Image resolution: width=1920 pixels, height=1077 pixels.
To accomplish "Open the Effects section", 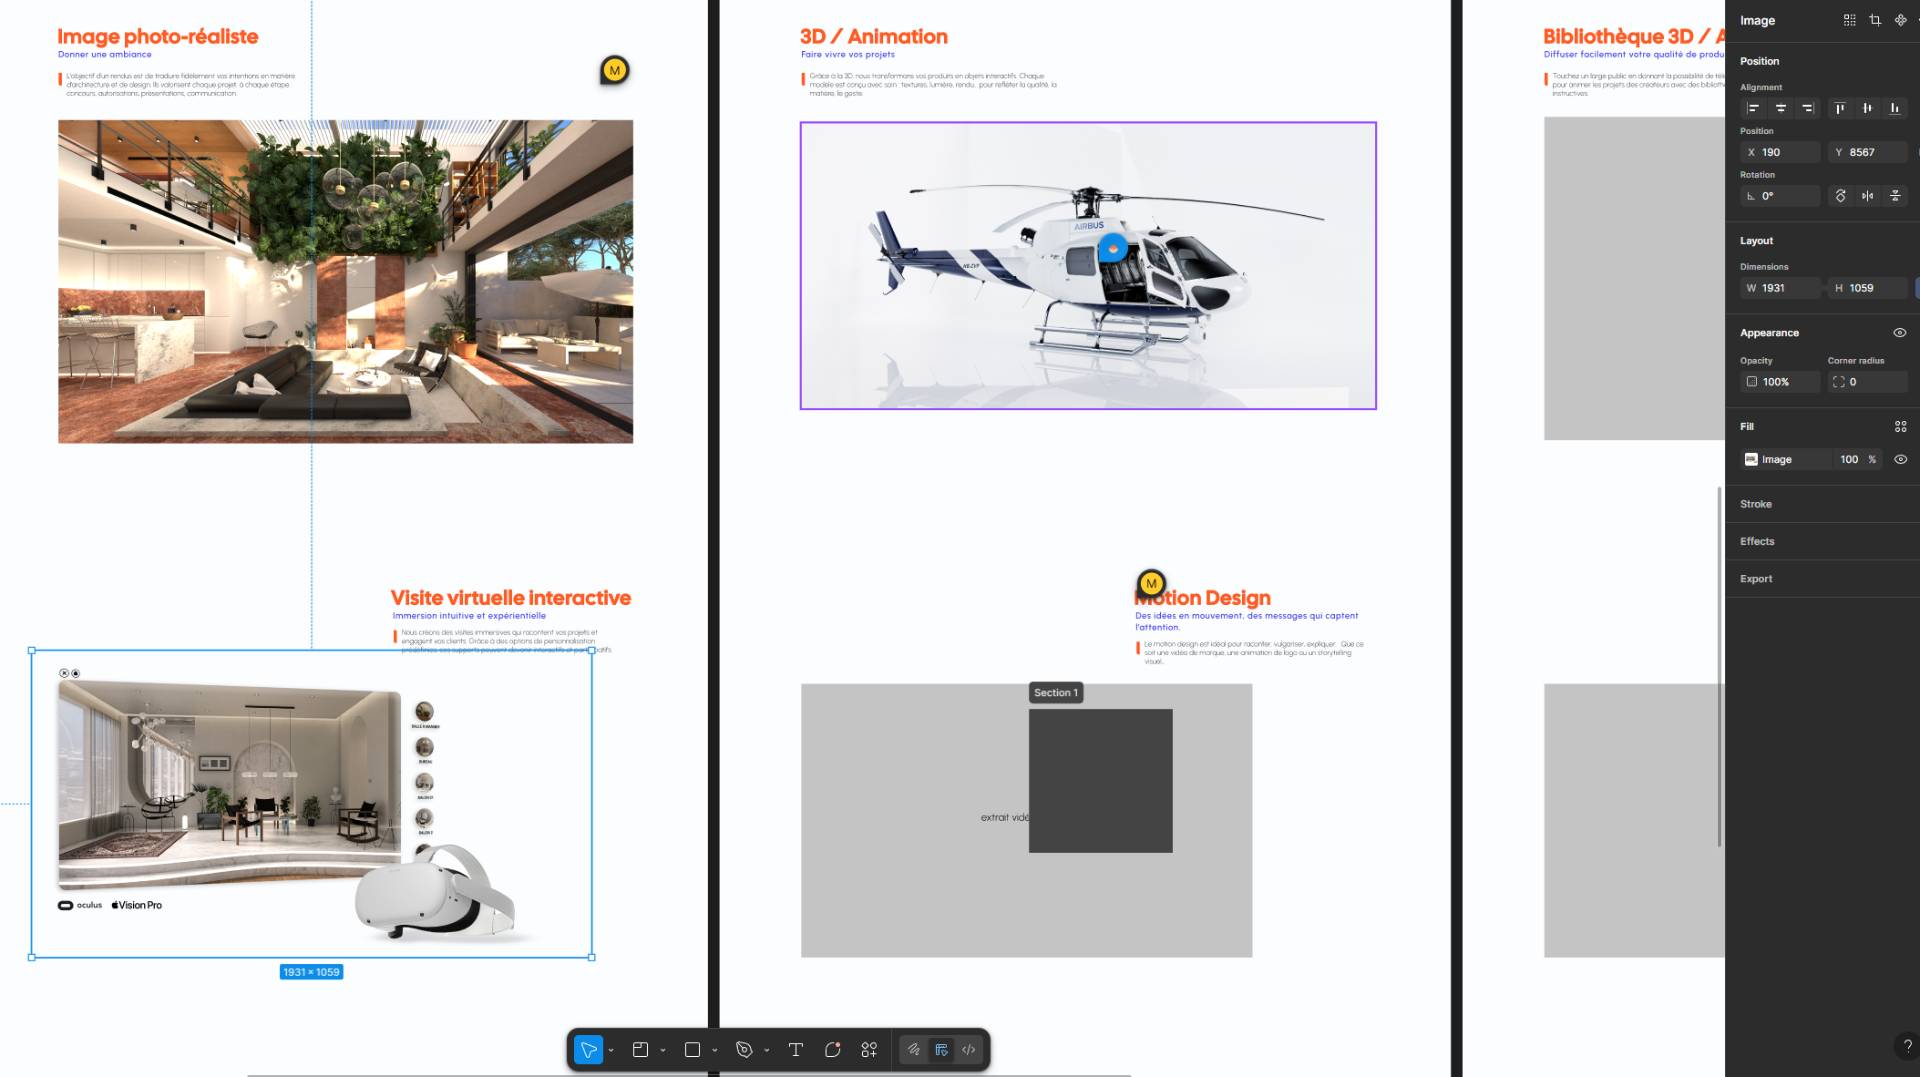I will tap(1757, 542).
